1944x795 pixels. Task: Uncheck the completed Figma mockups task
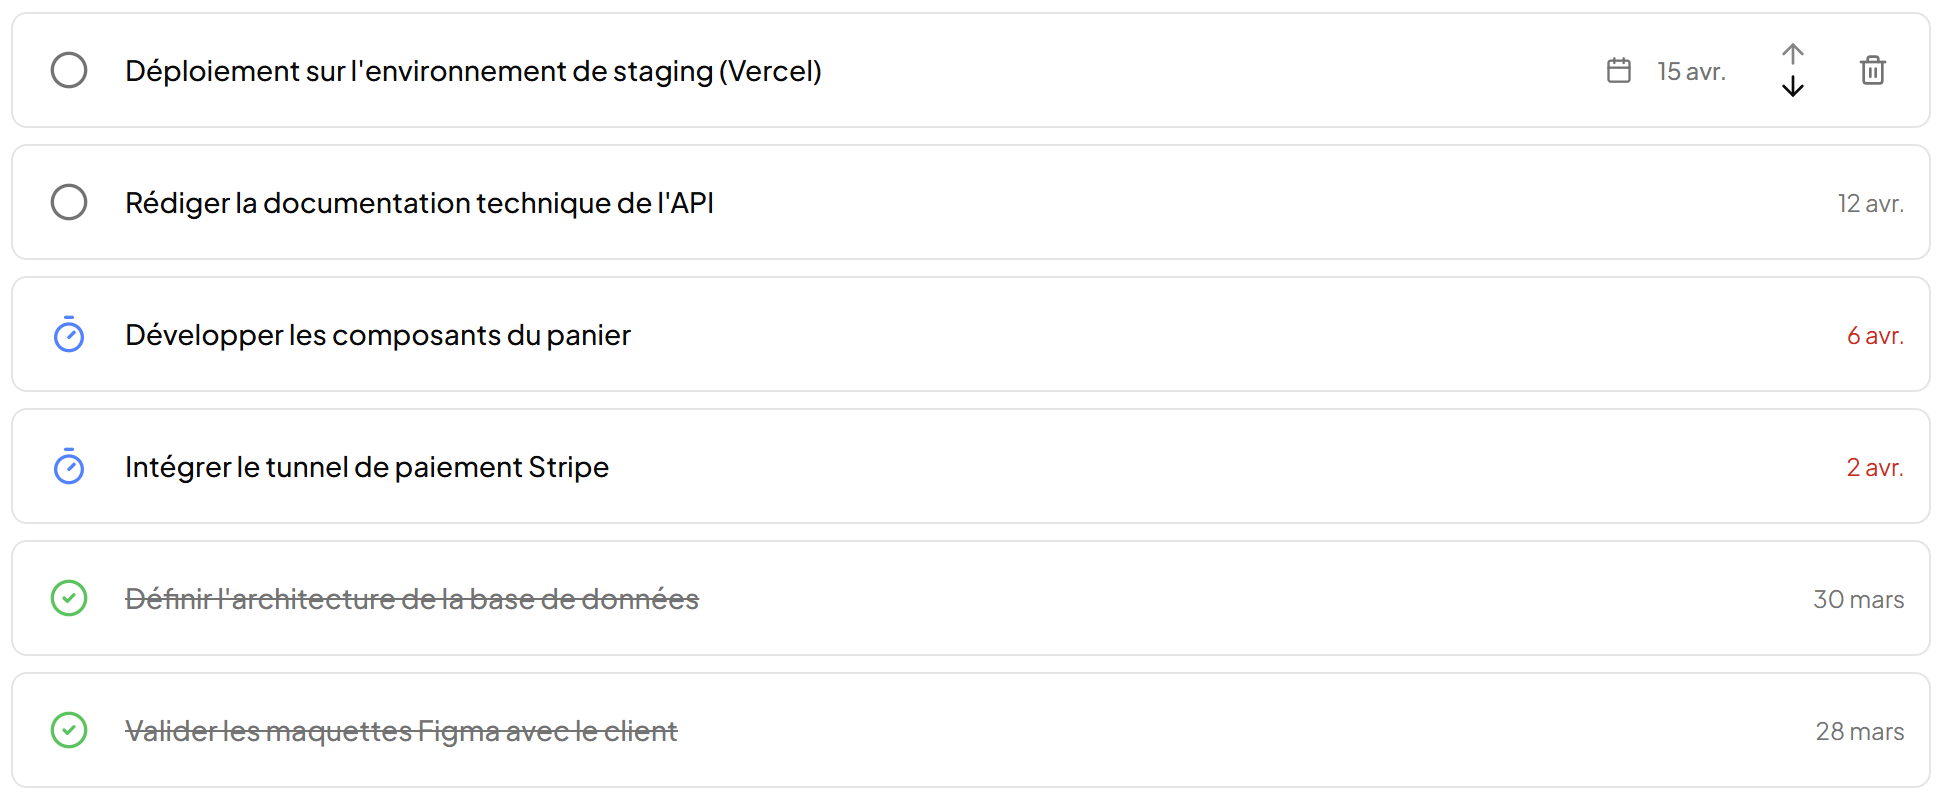click(x=69, y=730)
